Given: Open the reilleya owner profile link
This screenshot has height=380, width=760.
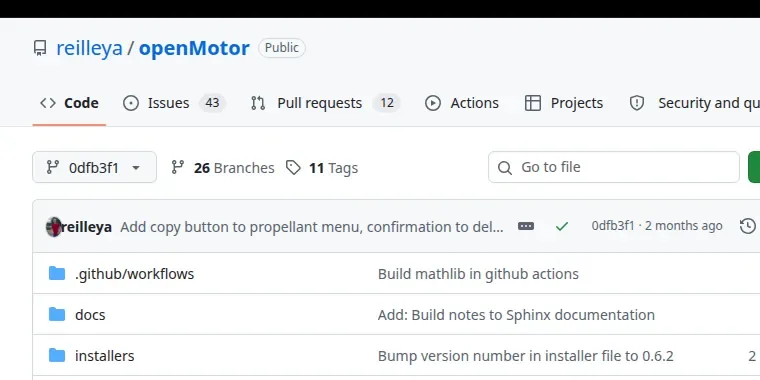Looking at the screenshot, I should (89, 48).
